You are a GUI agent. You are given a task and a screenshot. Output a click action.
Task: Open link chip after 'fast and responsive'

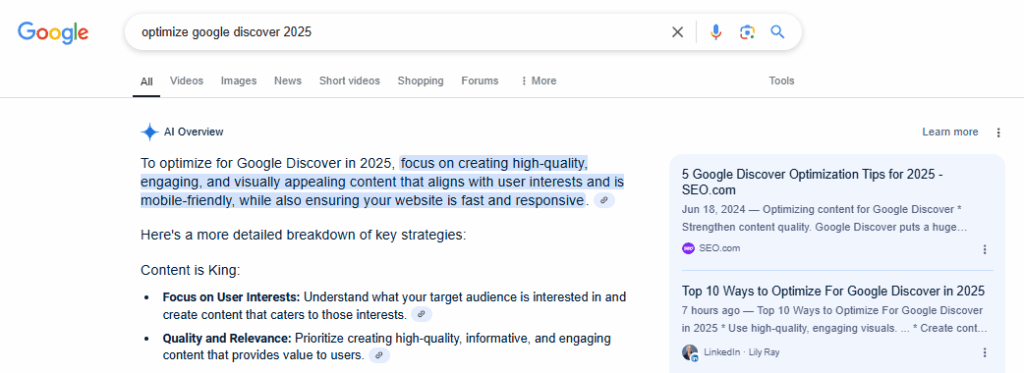click(604, 201)
